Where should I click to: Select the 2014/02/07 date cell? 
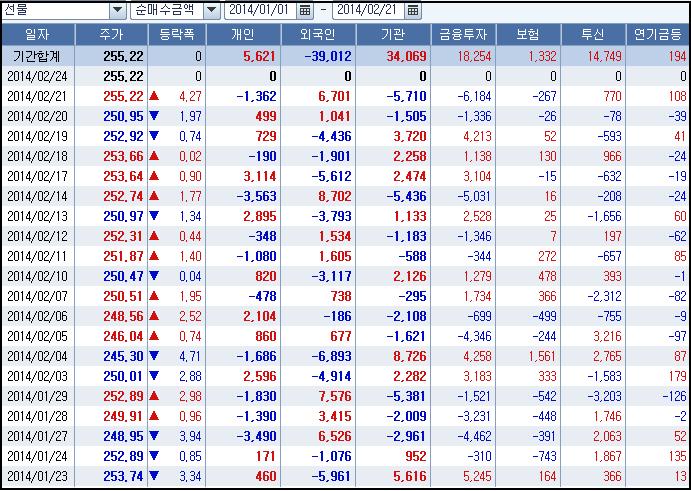37,296
